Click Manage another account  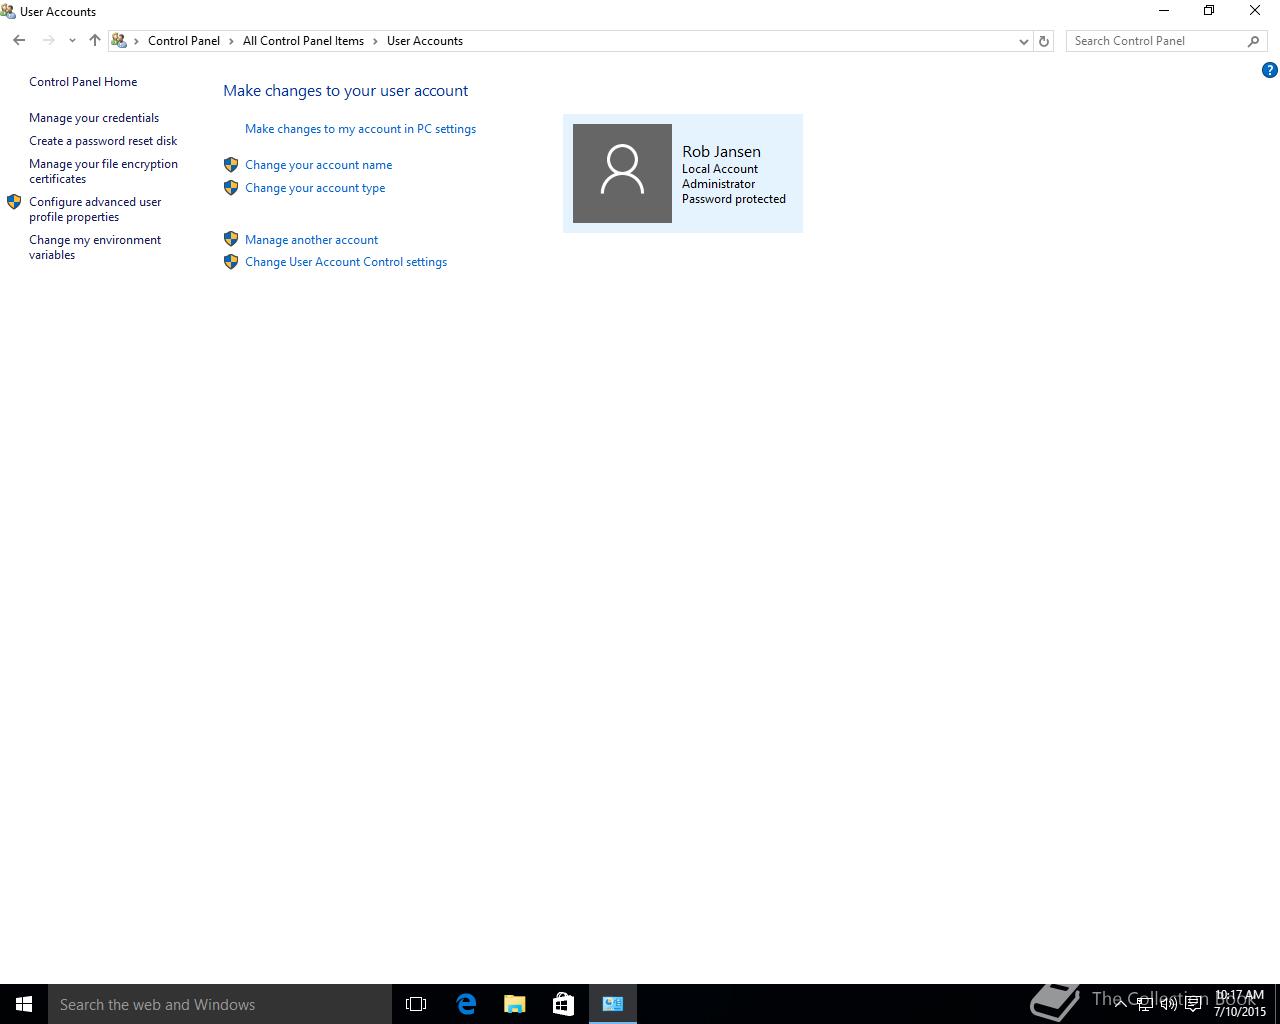point(311,240)
